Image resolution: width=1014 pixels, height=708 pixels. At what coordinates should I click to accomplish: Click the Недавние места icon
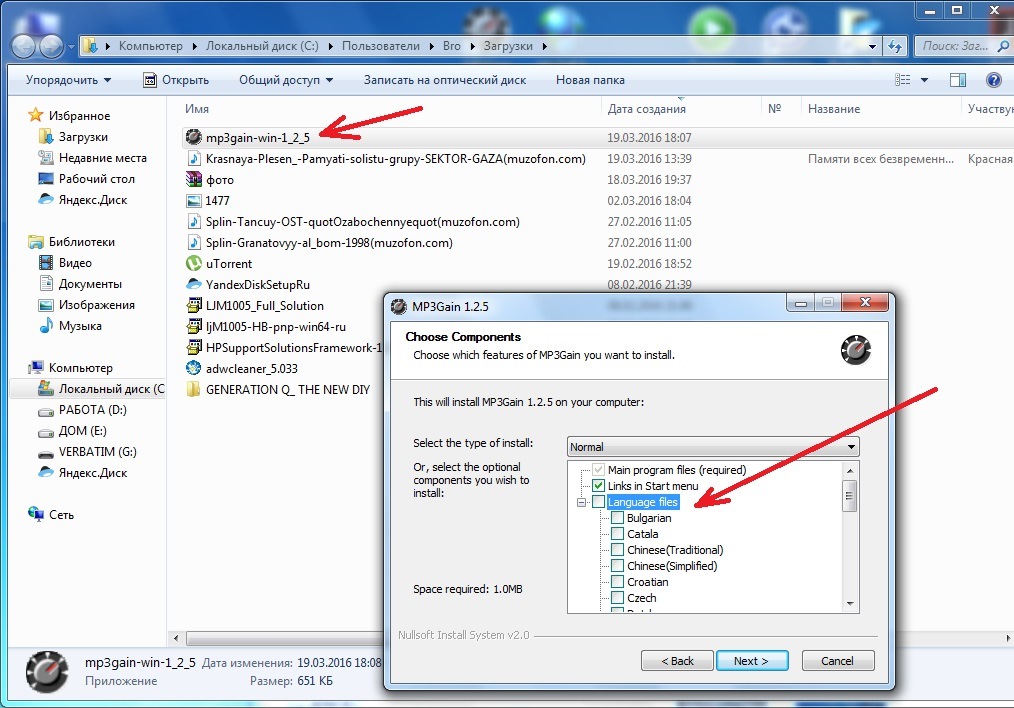click(45, 157)
